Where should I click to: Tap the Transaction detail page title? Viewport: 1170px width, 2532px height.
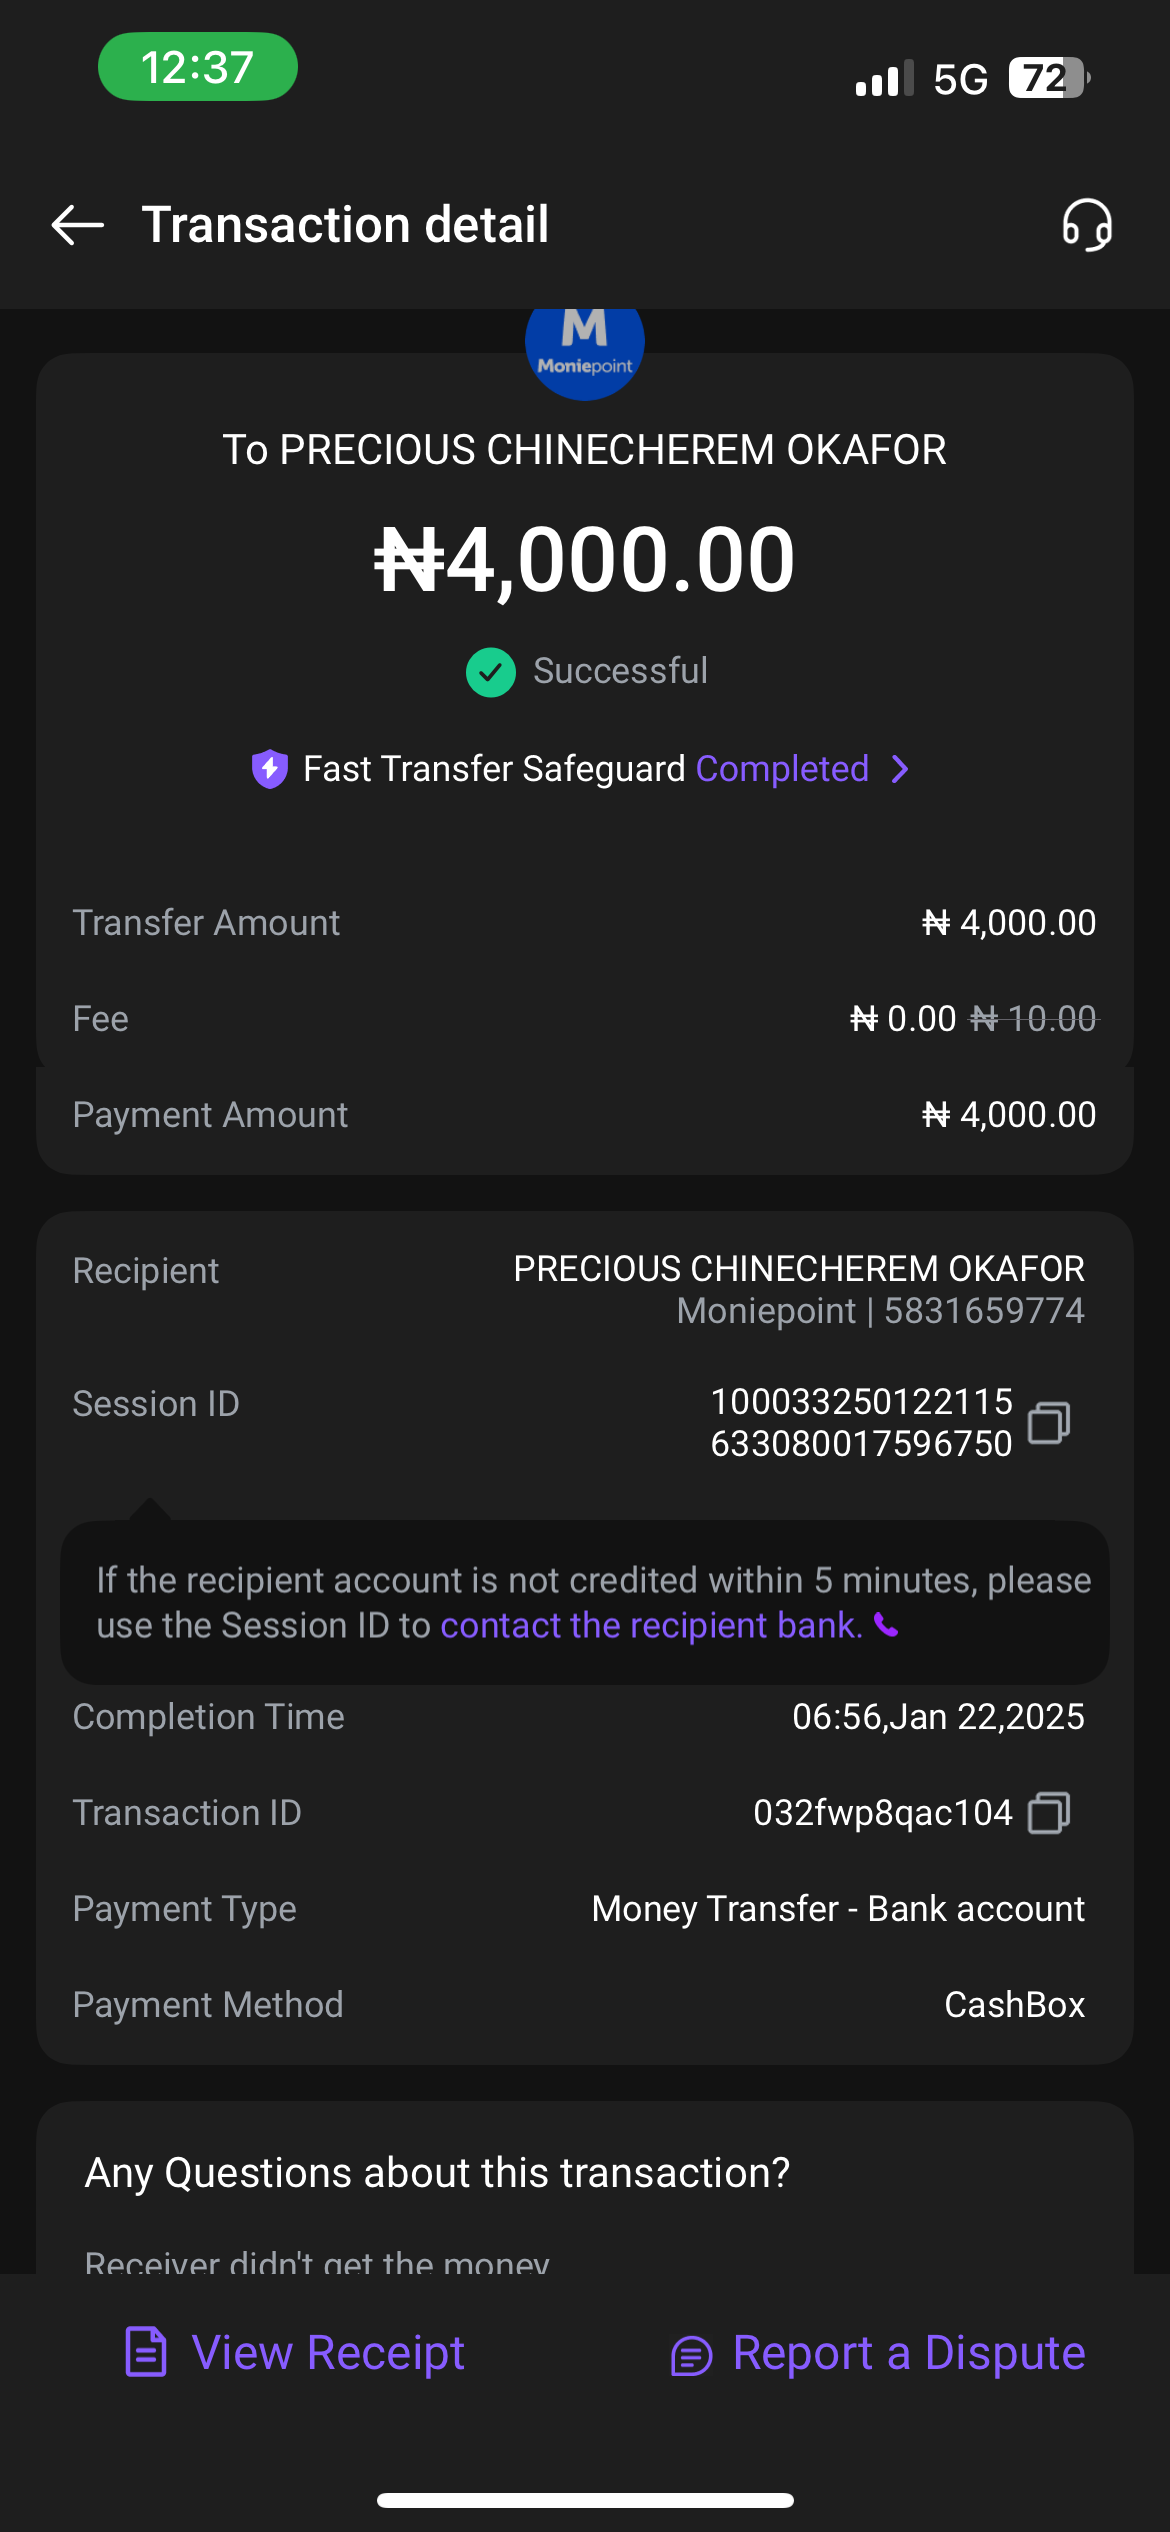click(x=345, y=225)
